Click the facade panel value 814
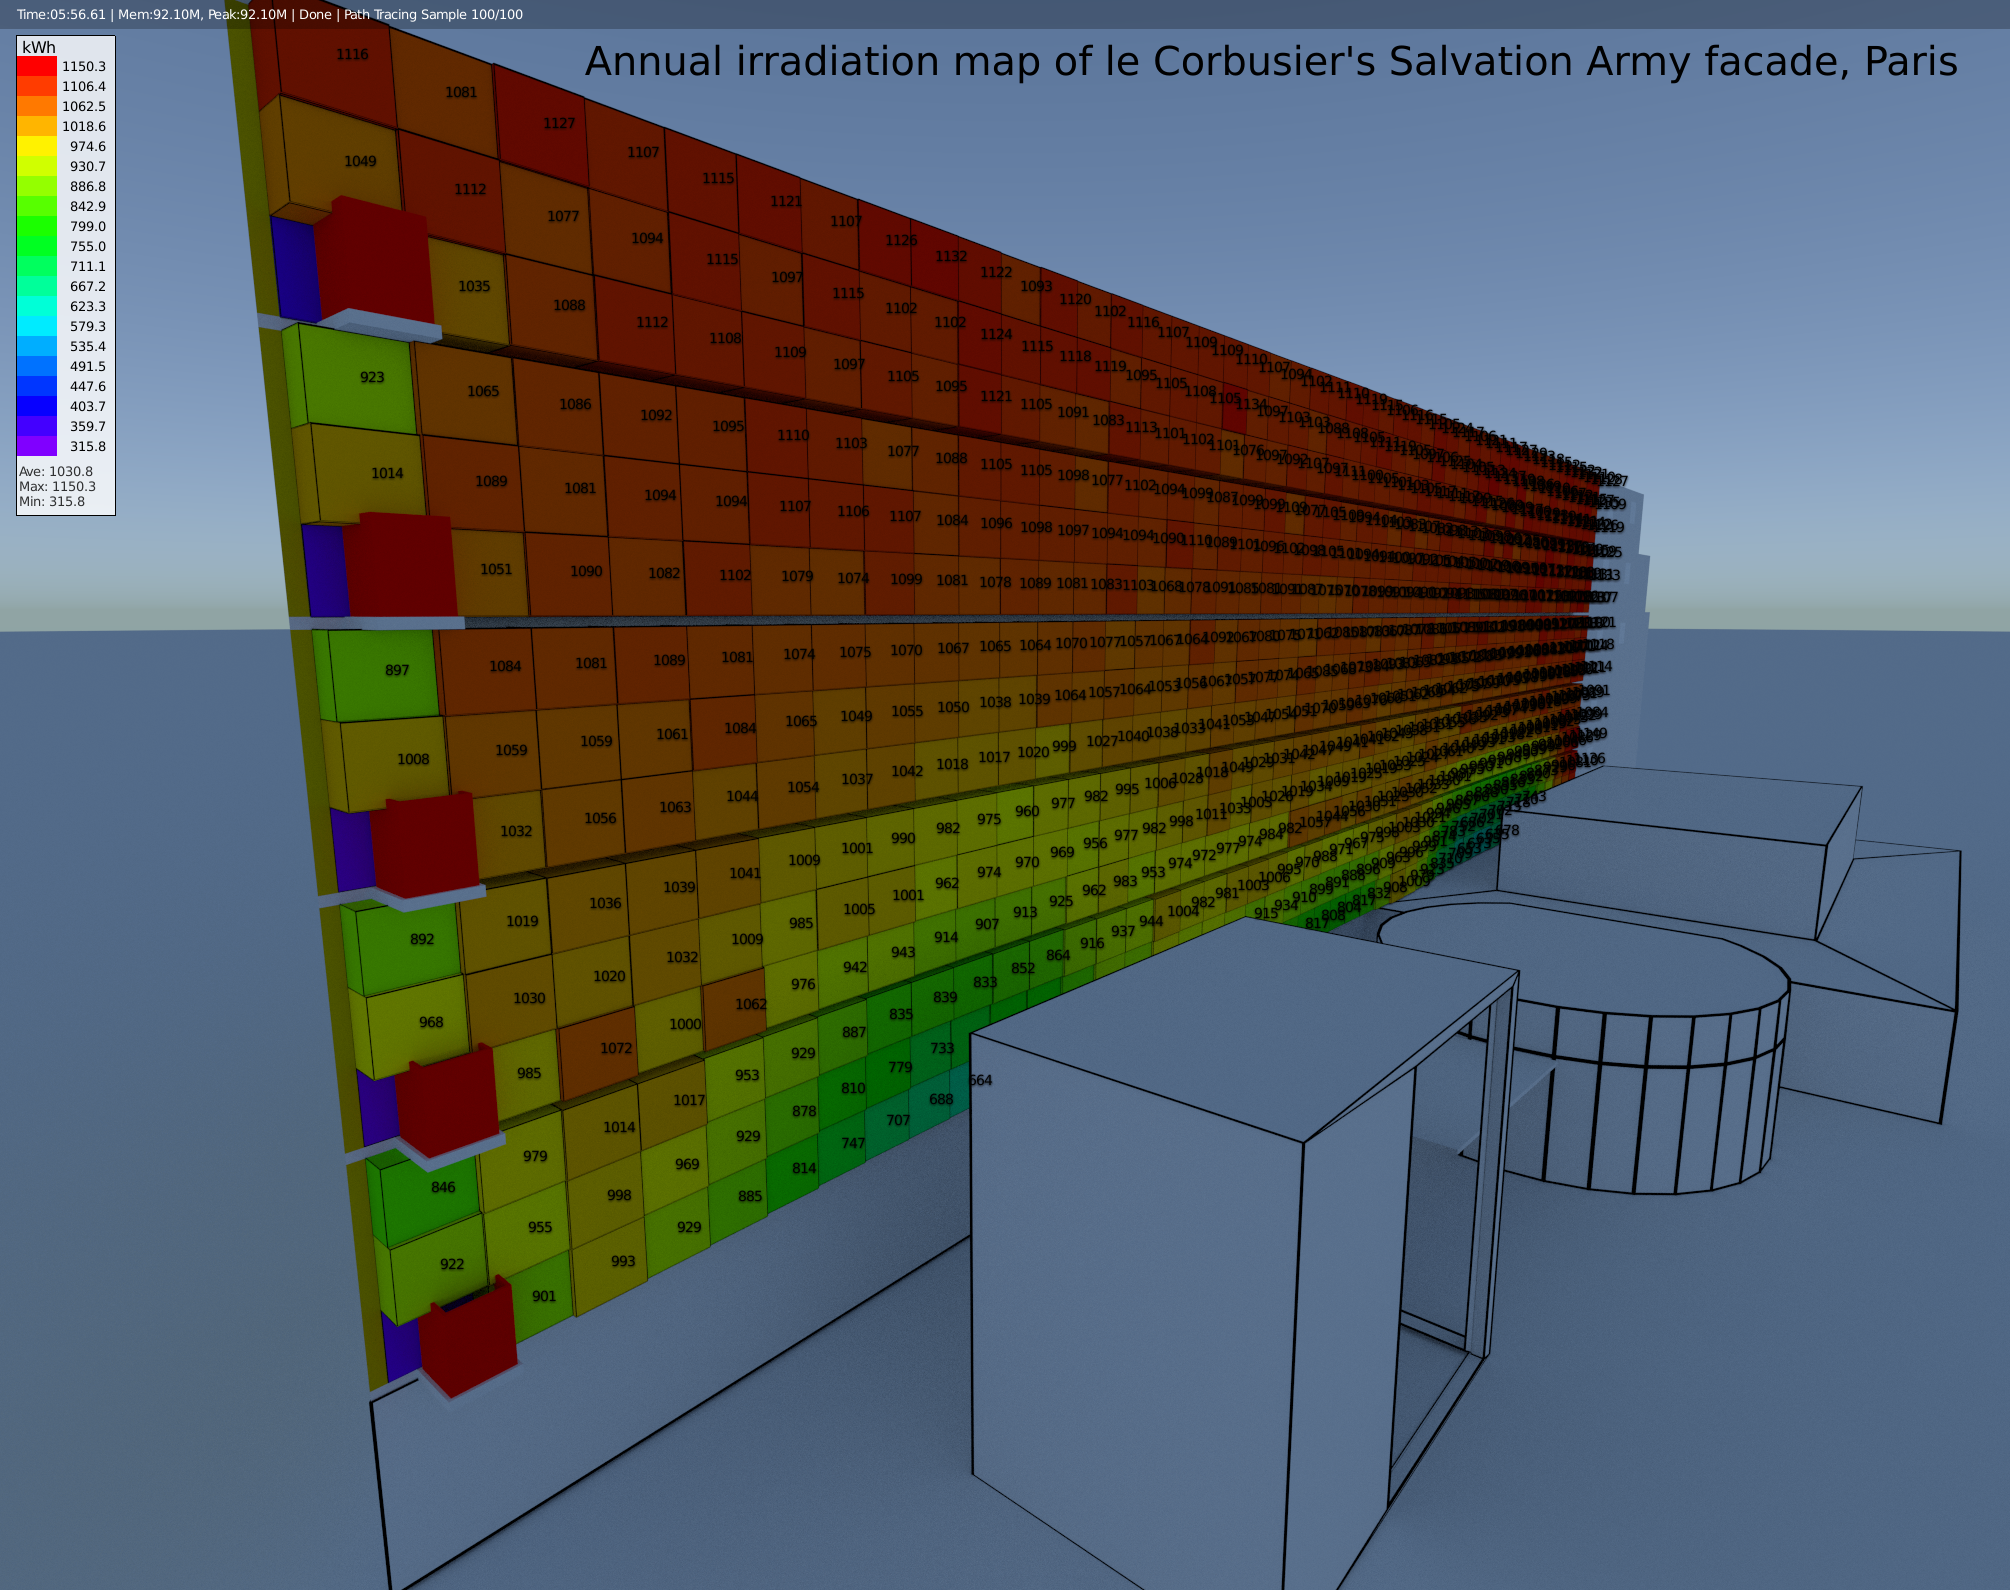The image size is (2010, 1590). coord(804,1168)
